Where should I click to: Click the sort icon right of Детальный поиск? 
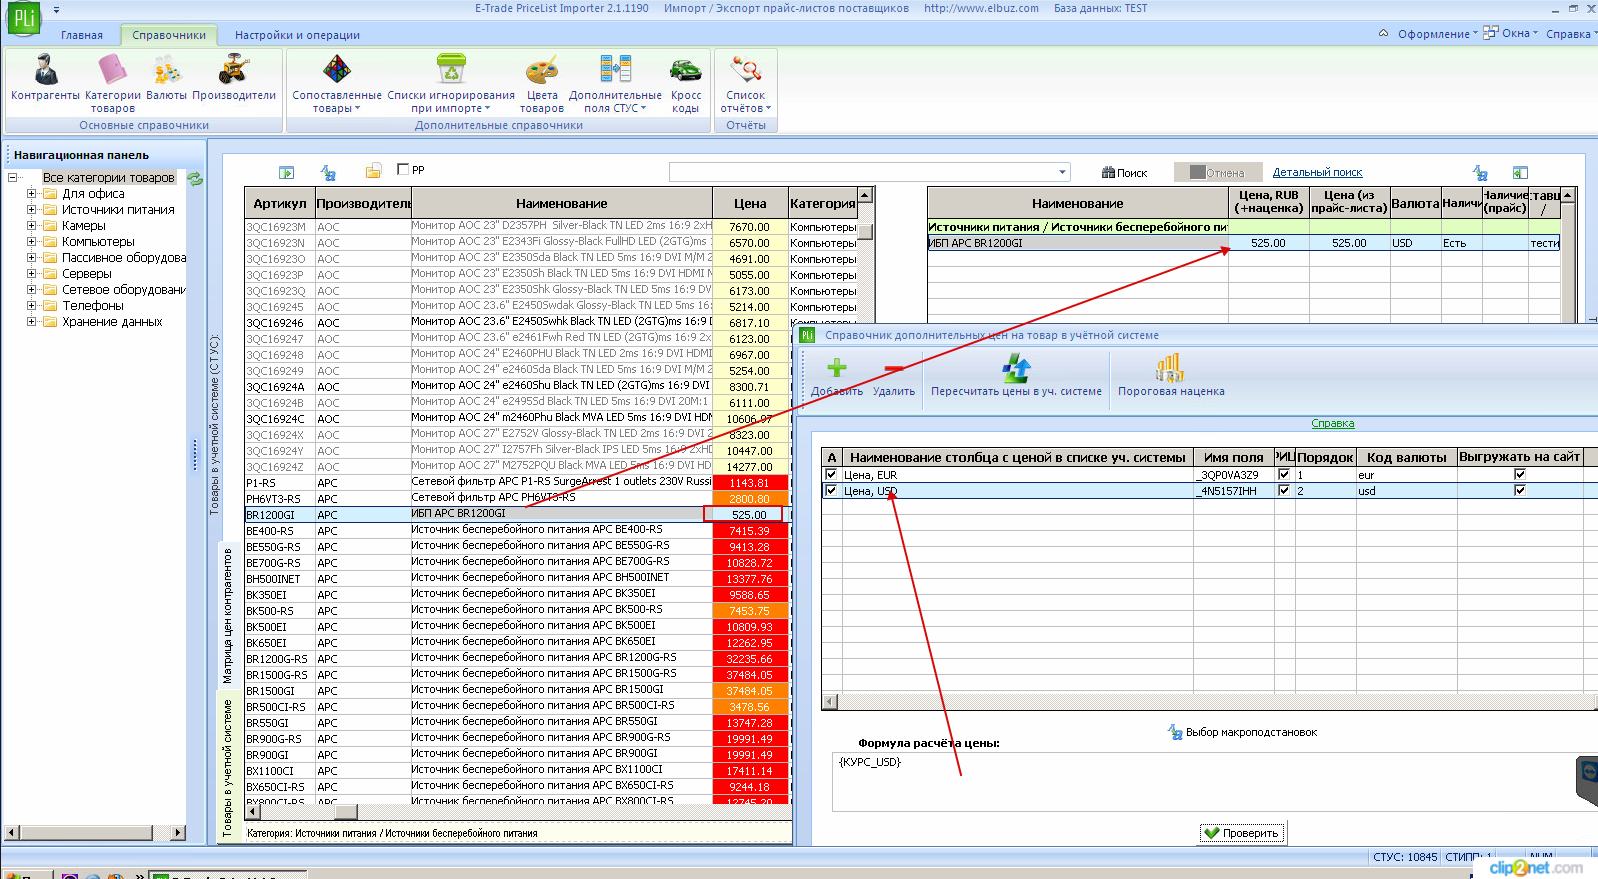(x=1480, y=173)
